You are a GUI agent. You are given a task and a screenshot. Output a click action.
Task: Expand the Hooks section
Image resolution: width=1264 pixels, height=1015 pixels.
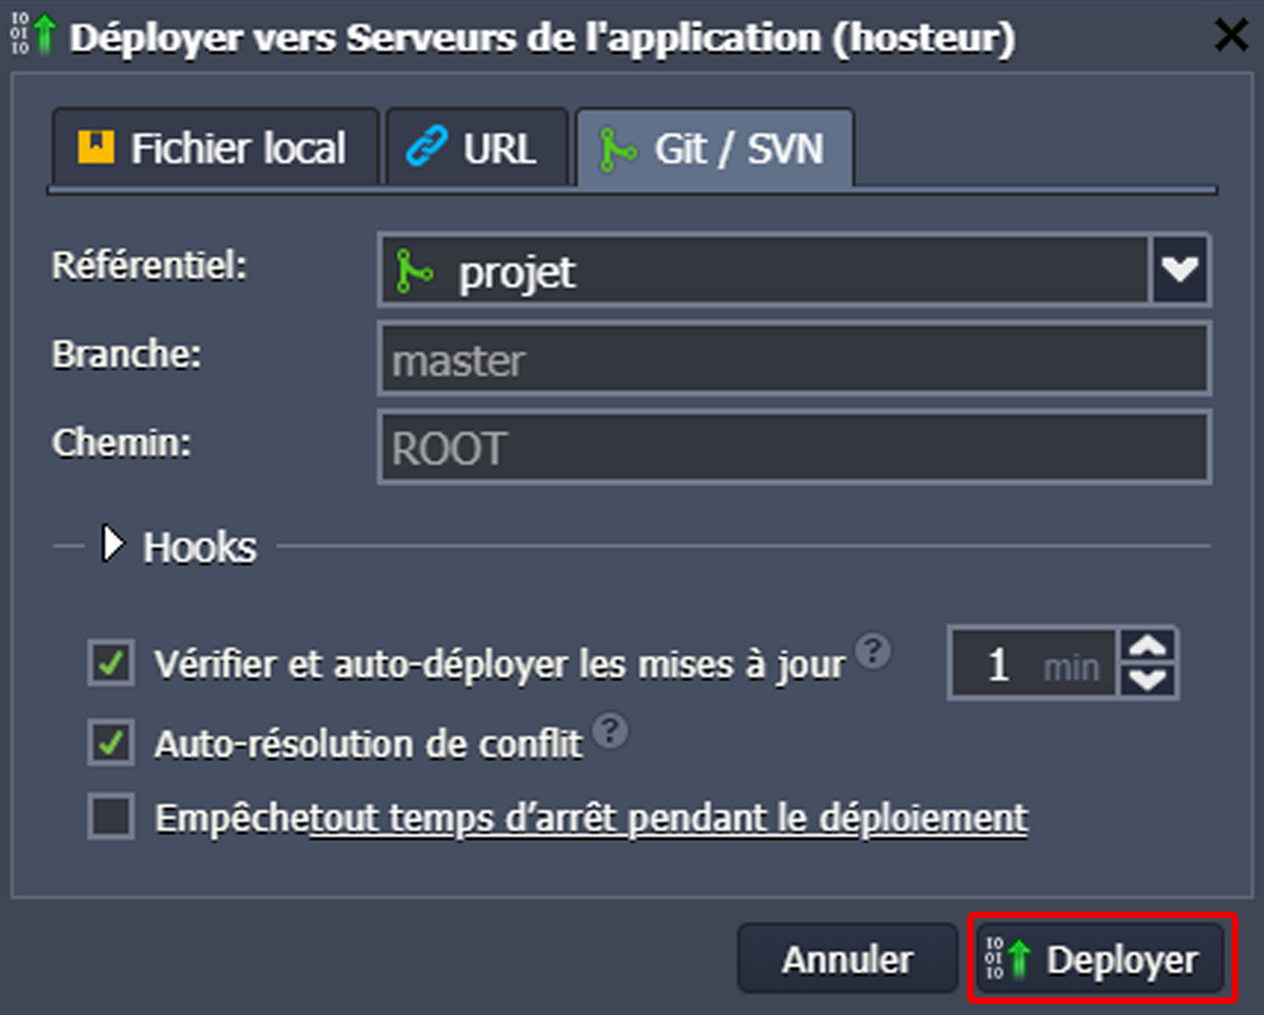point(113,545)
